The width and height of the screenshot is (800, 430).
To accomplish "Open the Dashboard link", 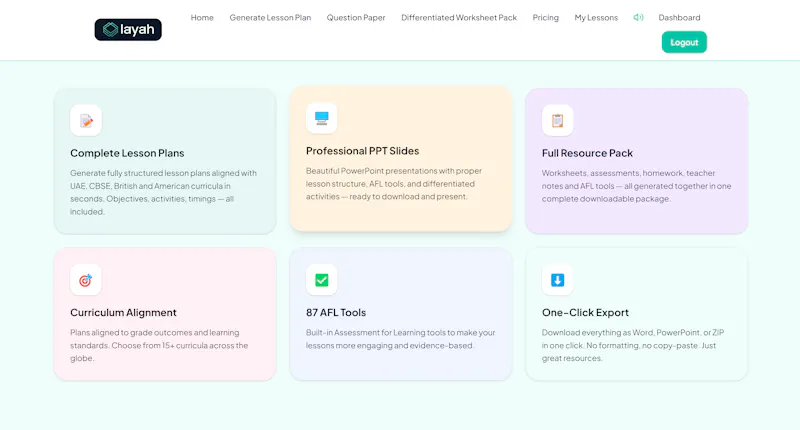I will [679, 17].
